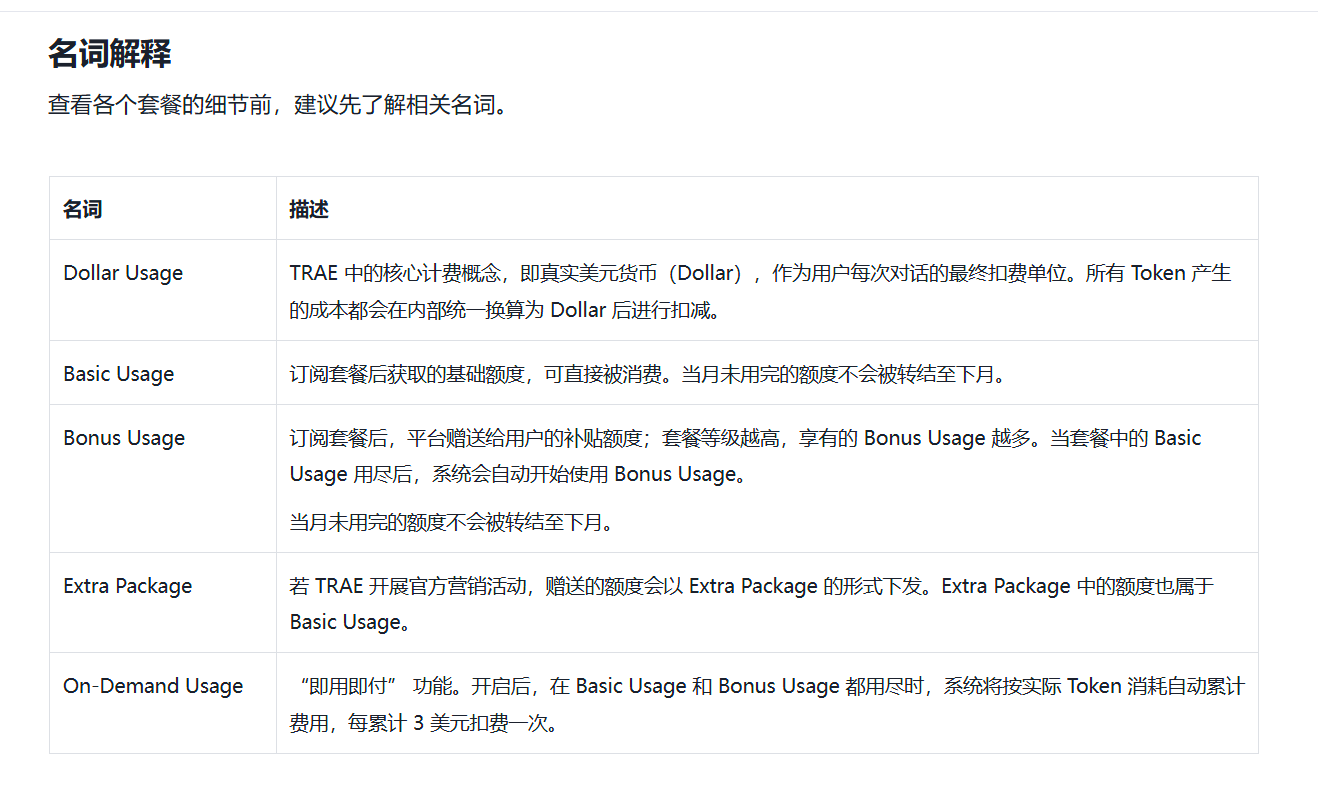Select the Bonus Usage term in the 名词 column

click(x=124, y=437)
